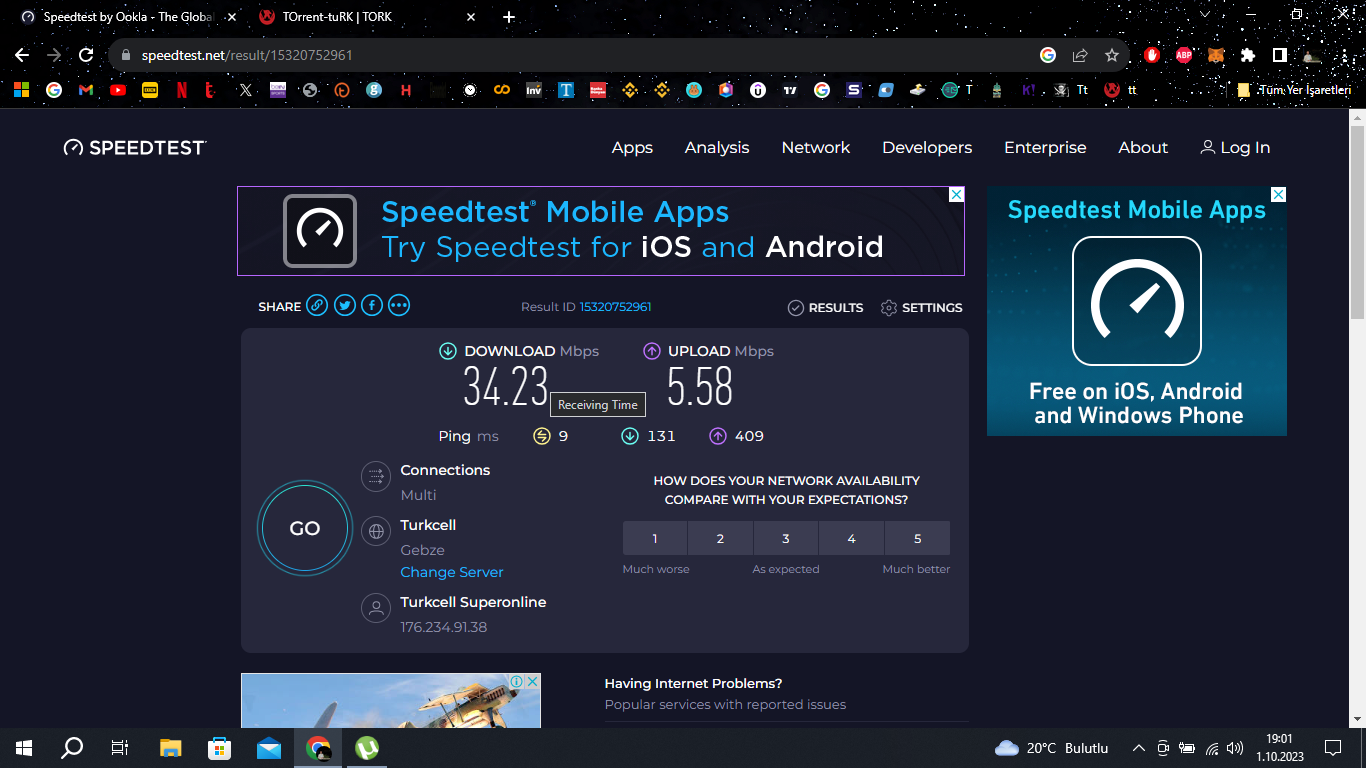Toggle the browser side panel
1366x768 pixels.
click(x=1279, y=55)
